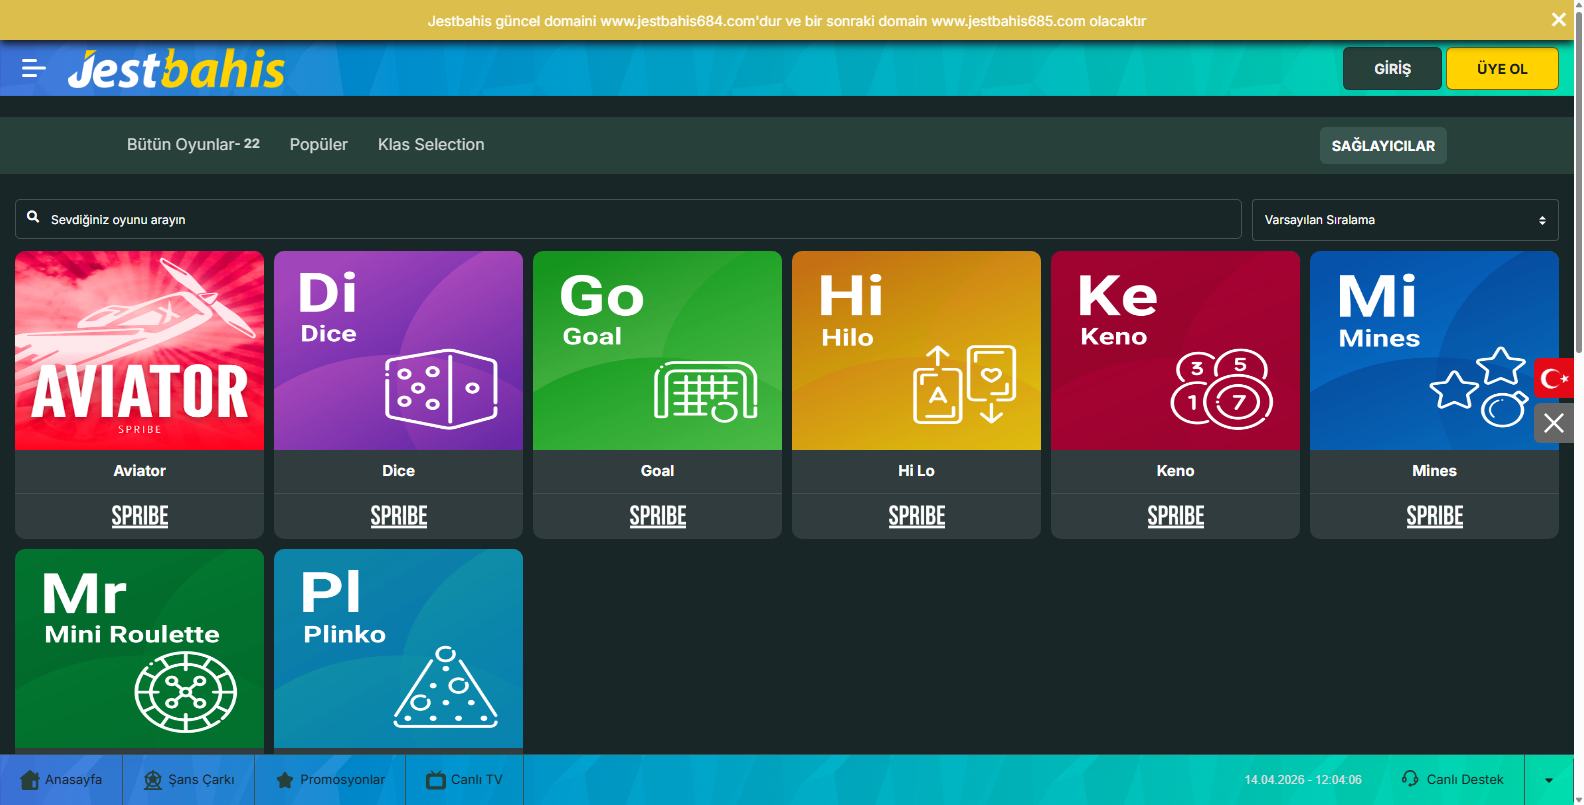
Task: Click the Promosyonlar star icon
Action: pos(285,780)
